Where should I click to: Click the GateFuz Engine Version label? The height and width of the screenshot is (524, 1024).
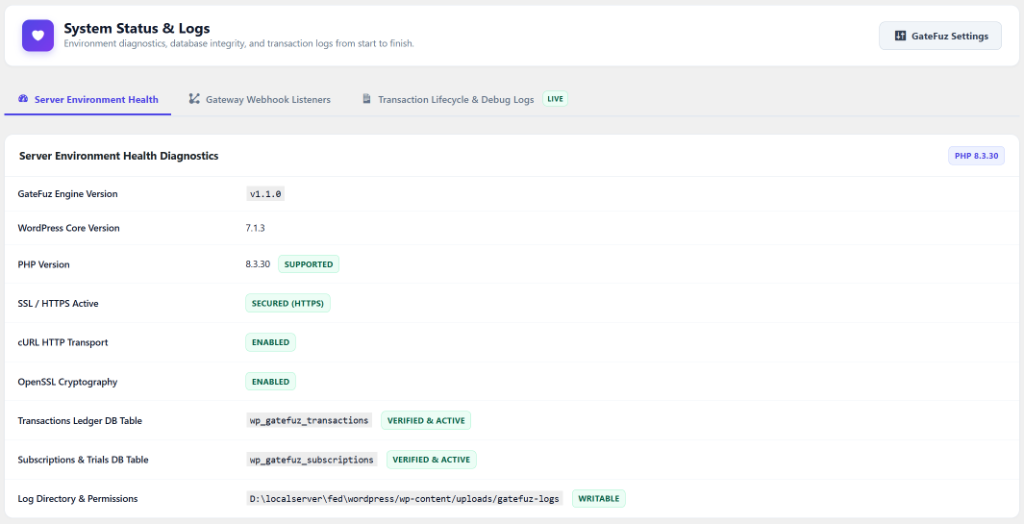tap(68, 194)
